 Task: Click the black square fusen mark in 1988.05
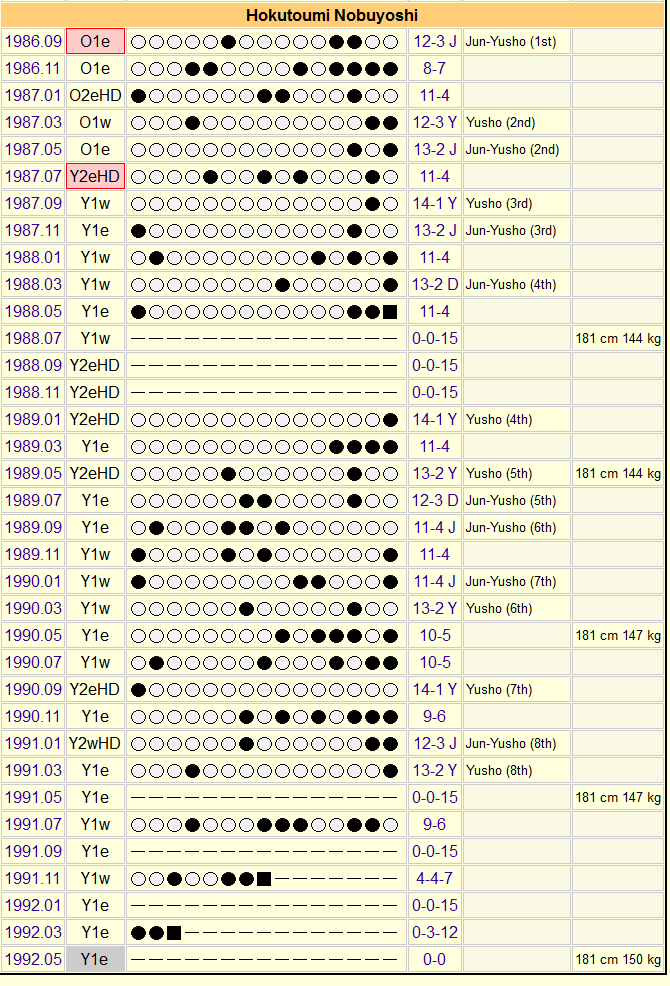click(x=390, y=312)
